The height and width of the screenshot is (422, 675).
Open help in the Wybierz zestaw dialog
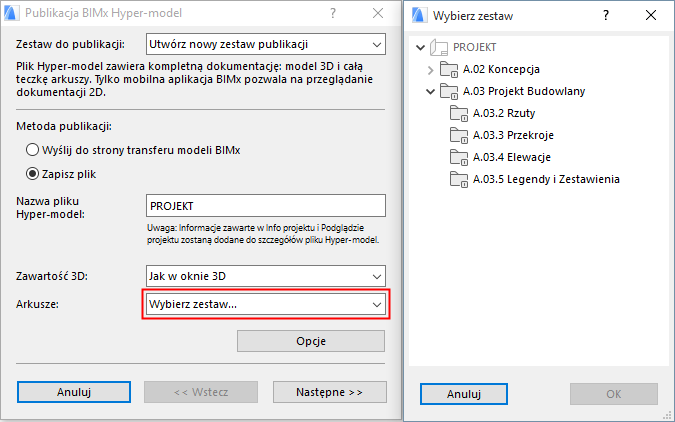pyautogui.click(x=606, y=16)
